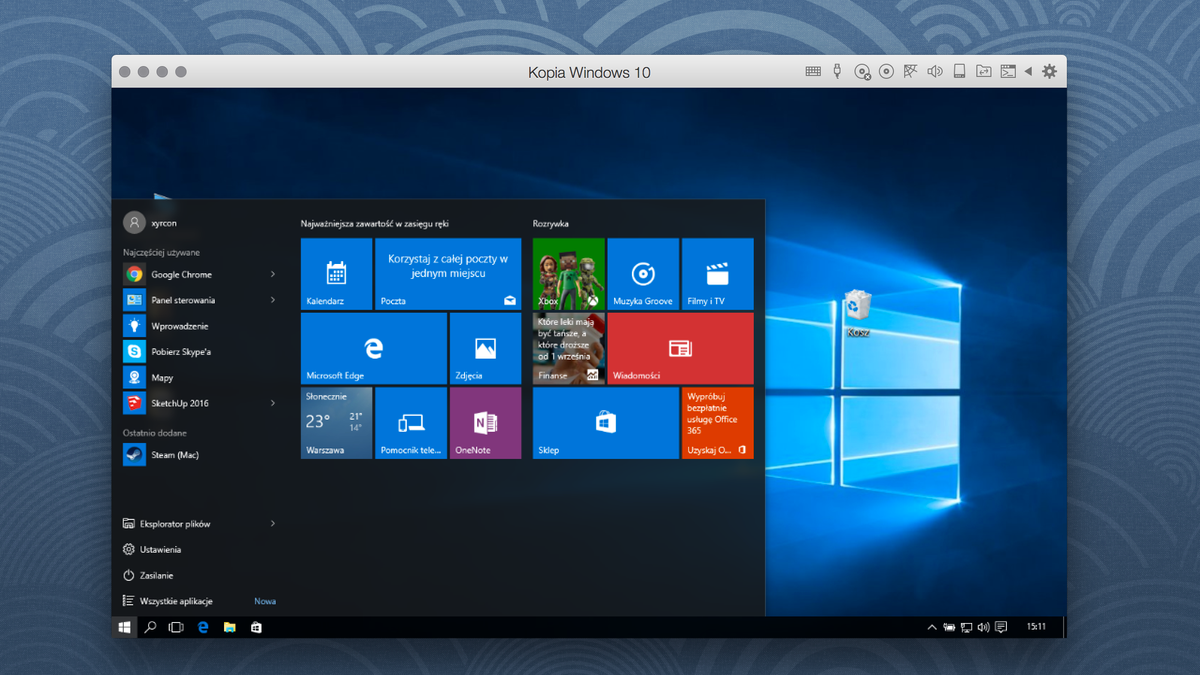Click Najważniejsza zawartość w zasięgu ręki heading
The image size is (1200, 675).
coord(375,224)
